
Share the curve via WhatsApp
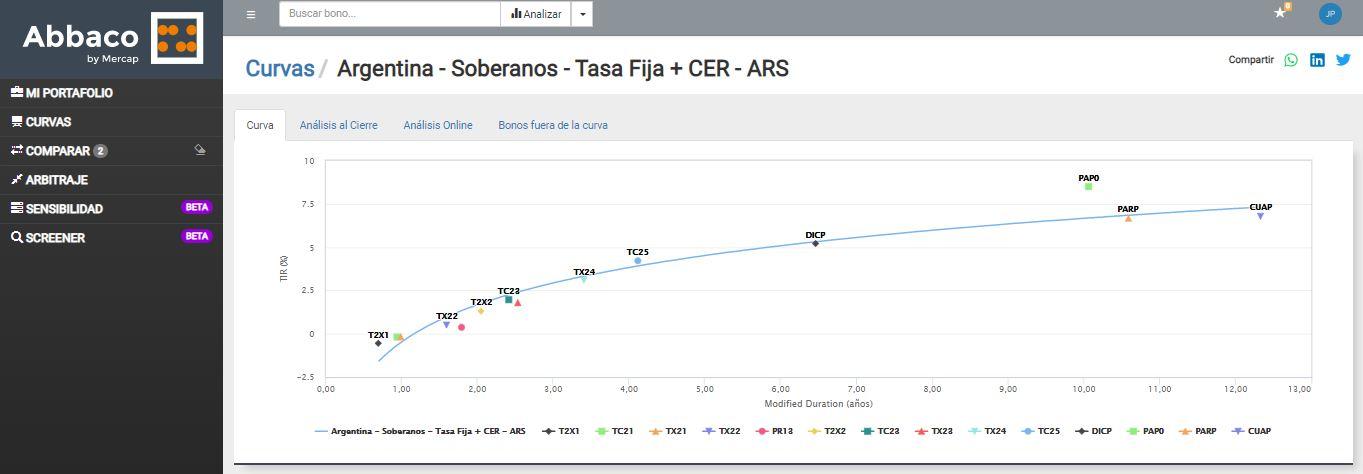(1291, 60)
